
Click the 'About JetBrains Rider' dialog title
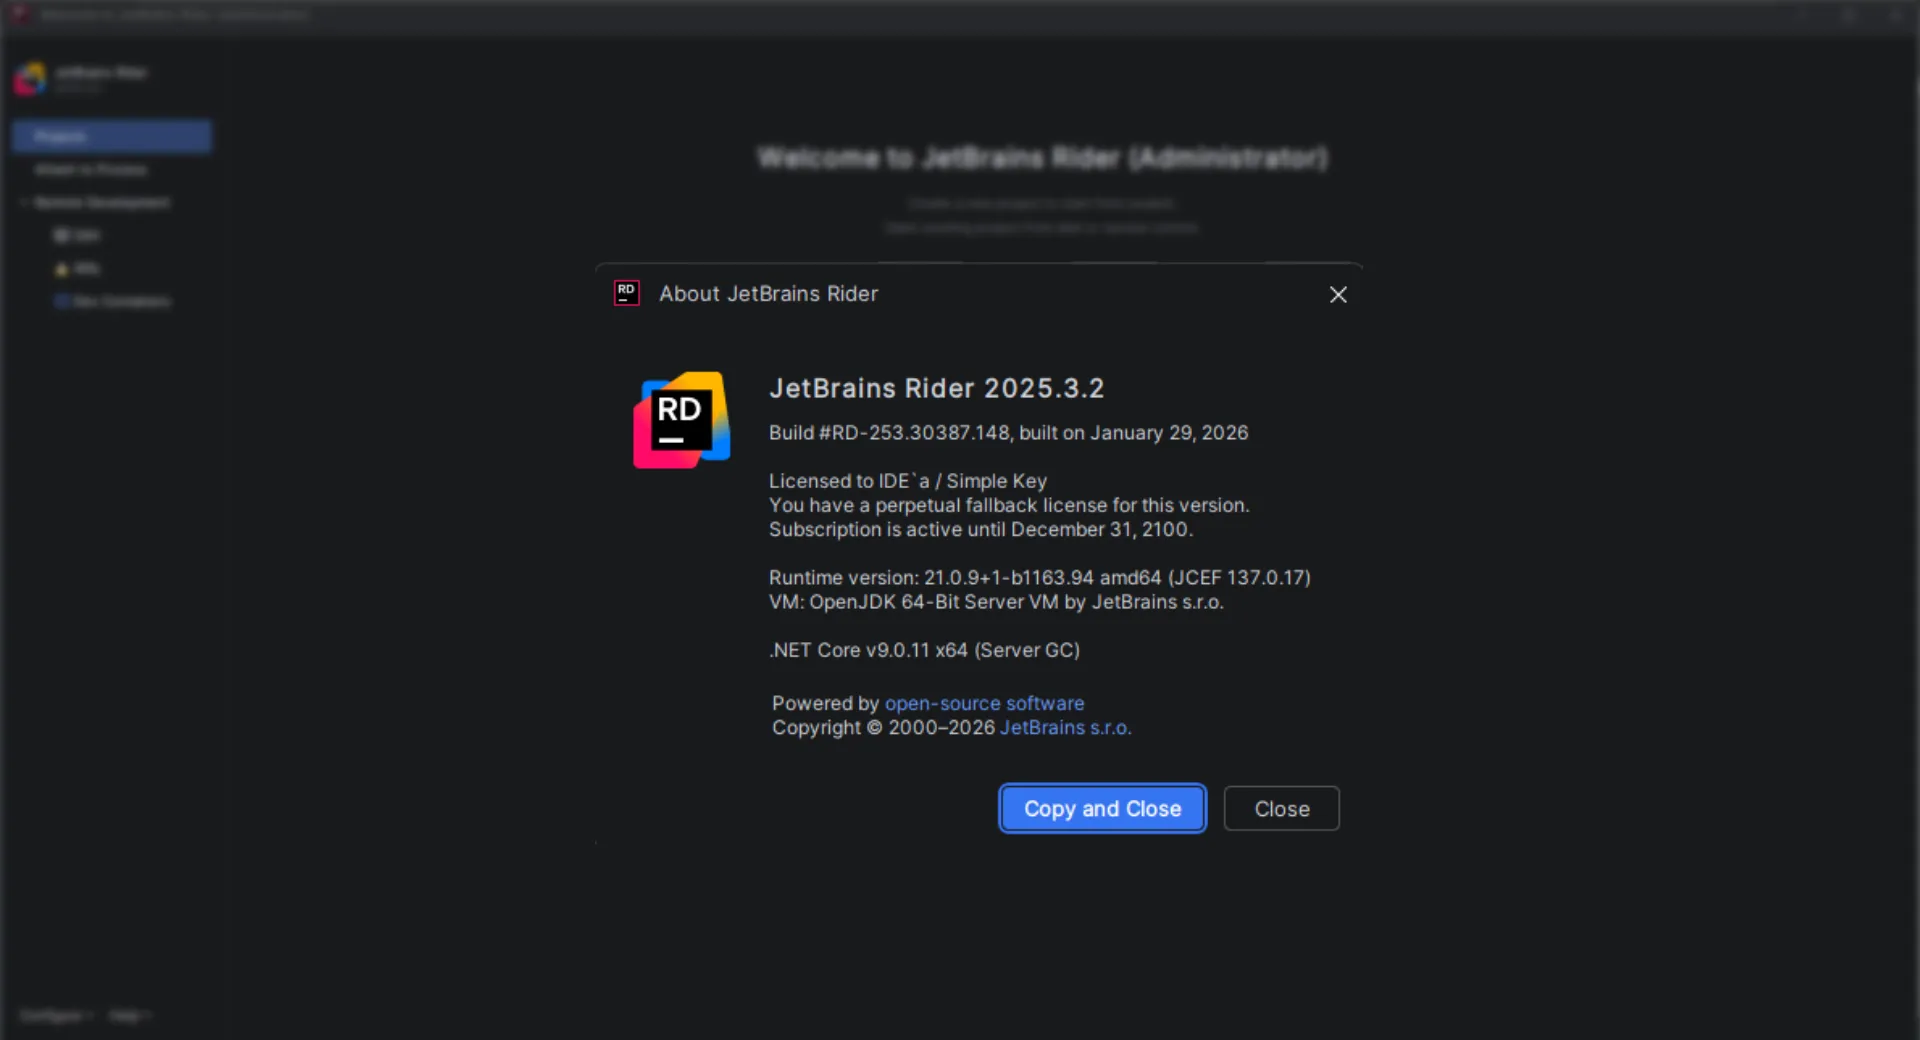point(768,294)
